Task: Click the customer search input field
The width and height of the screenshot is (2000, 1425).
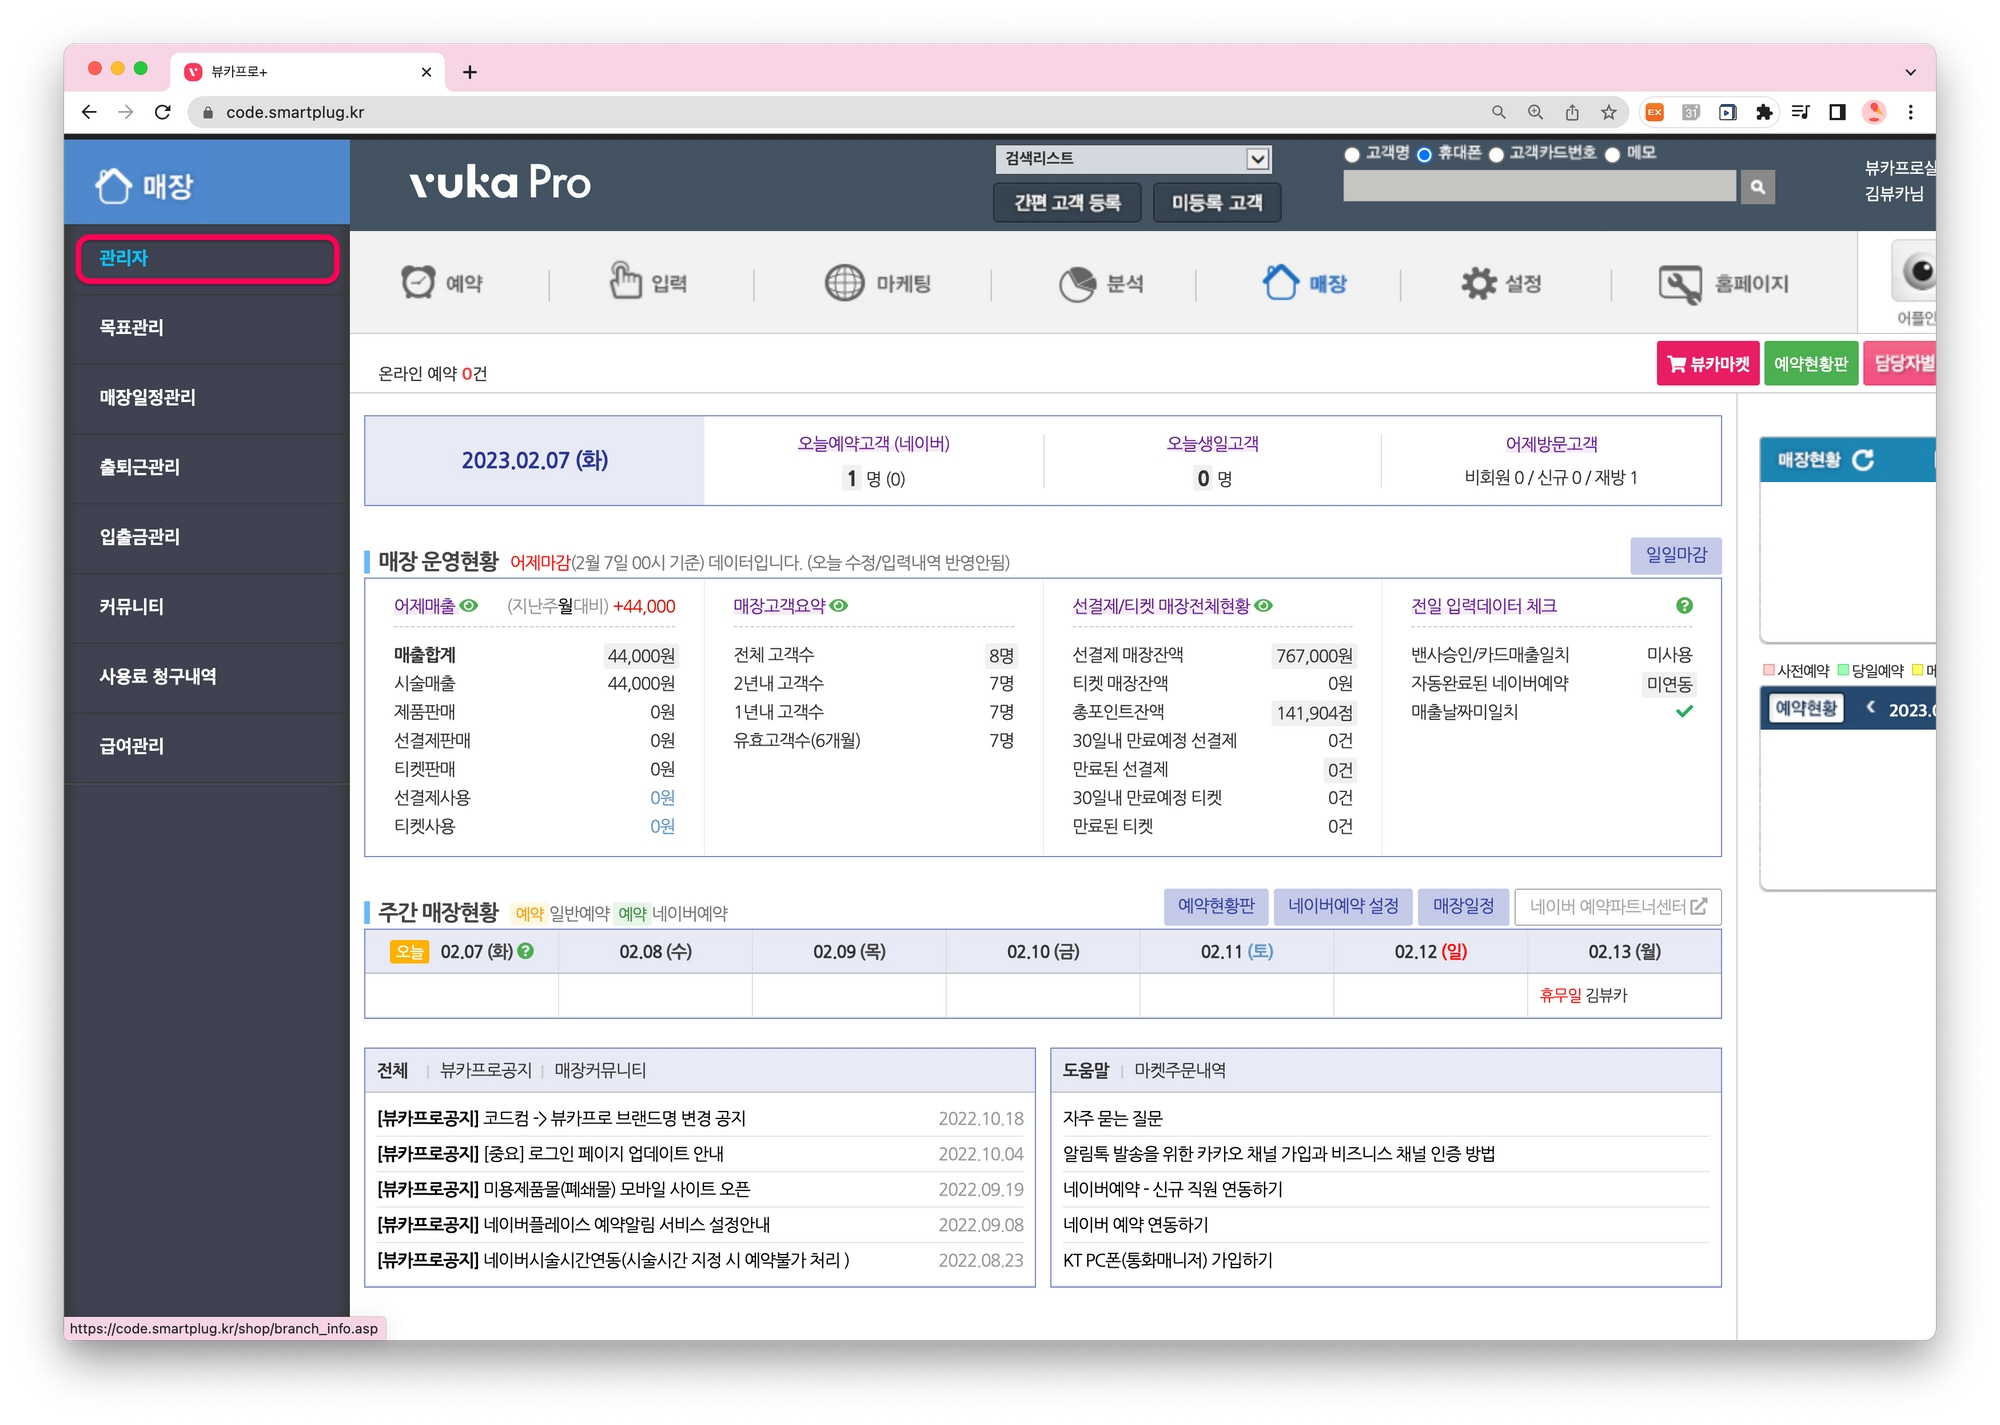Action: pos(1538,187)
